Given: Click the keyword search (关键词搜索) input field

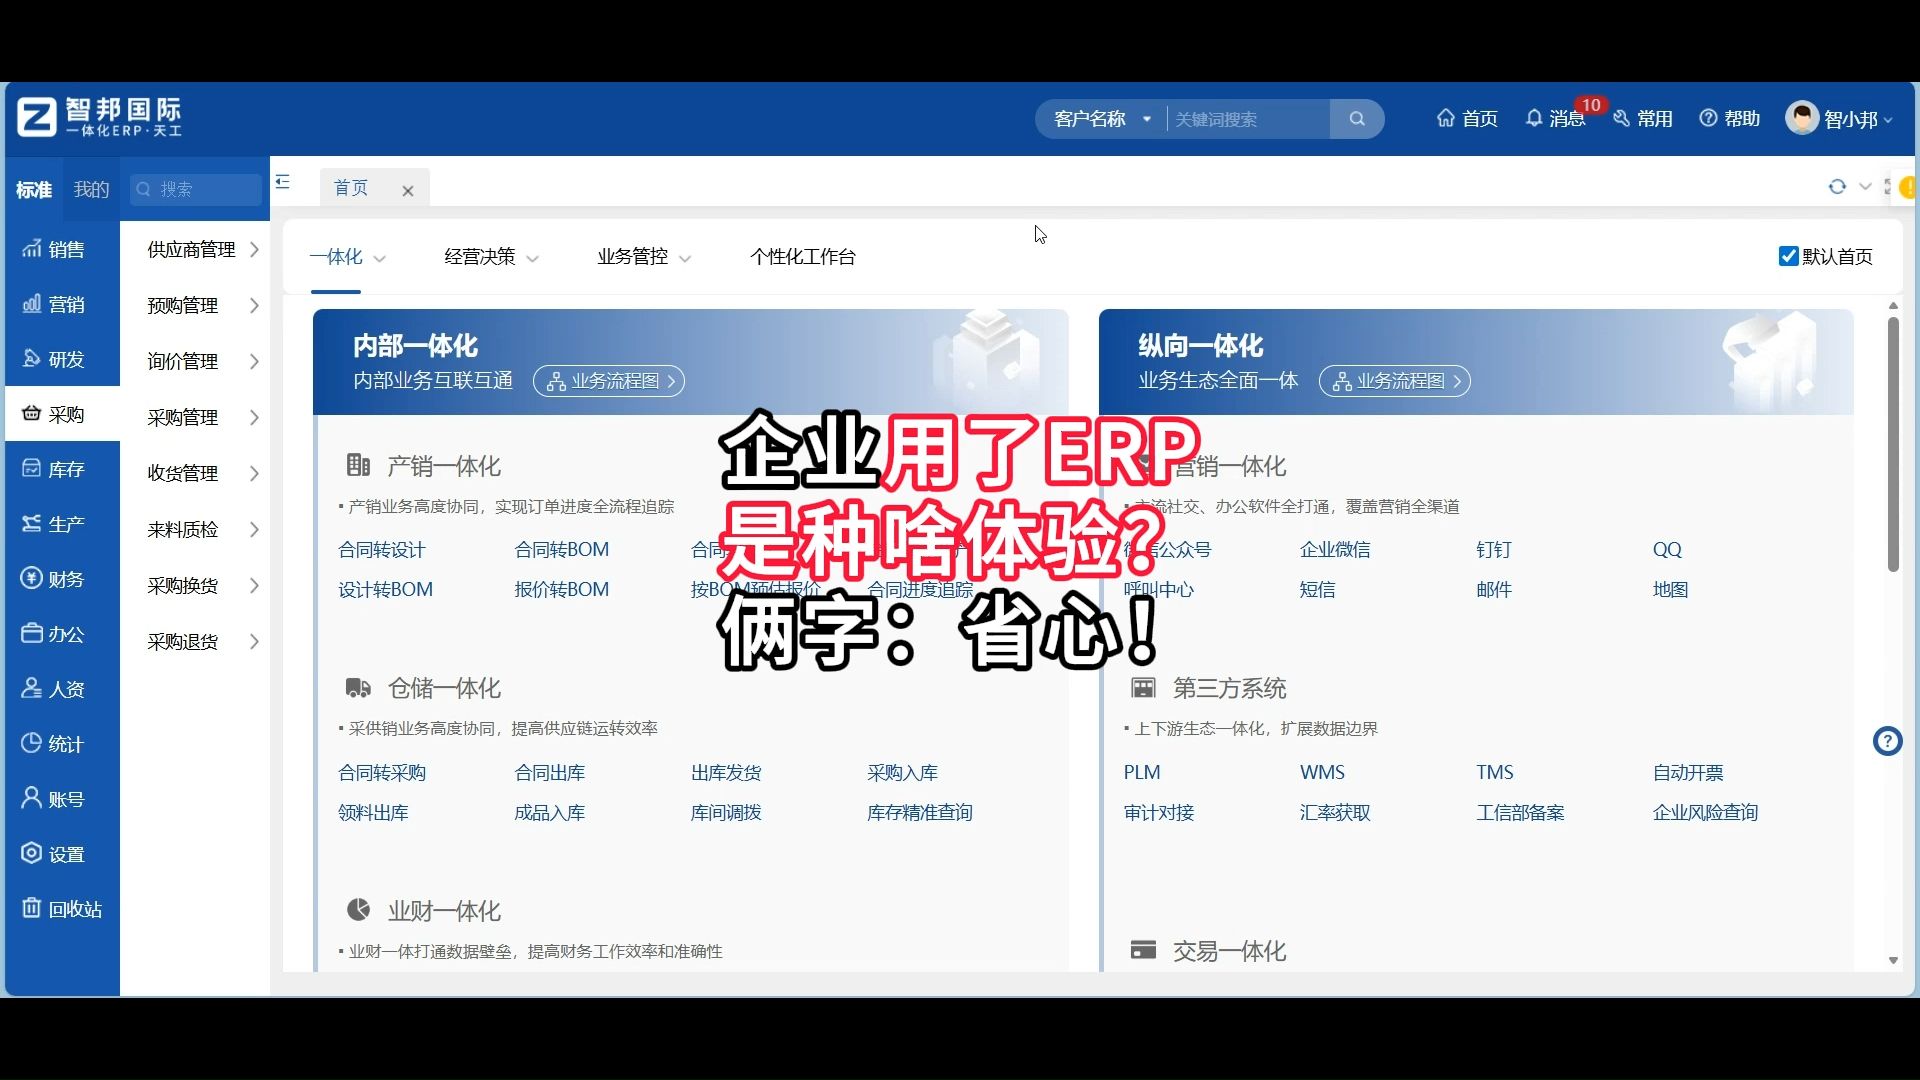Looking at the screenshot, I should [x=1246, y=119].
